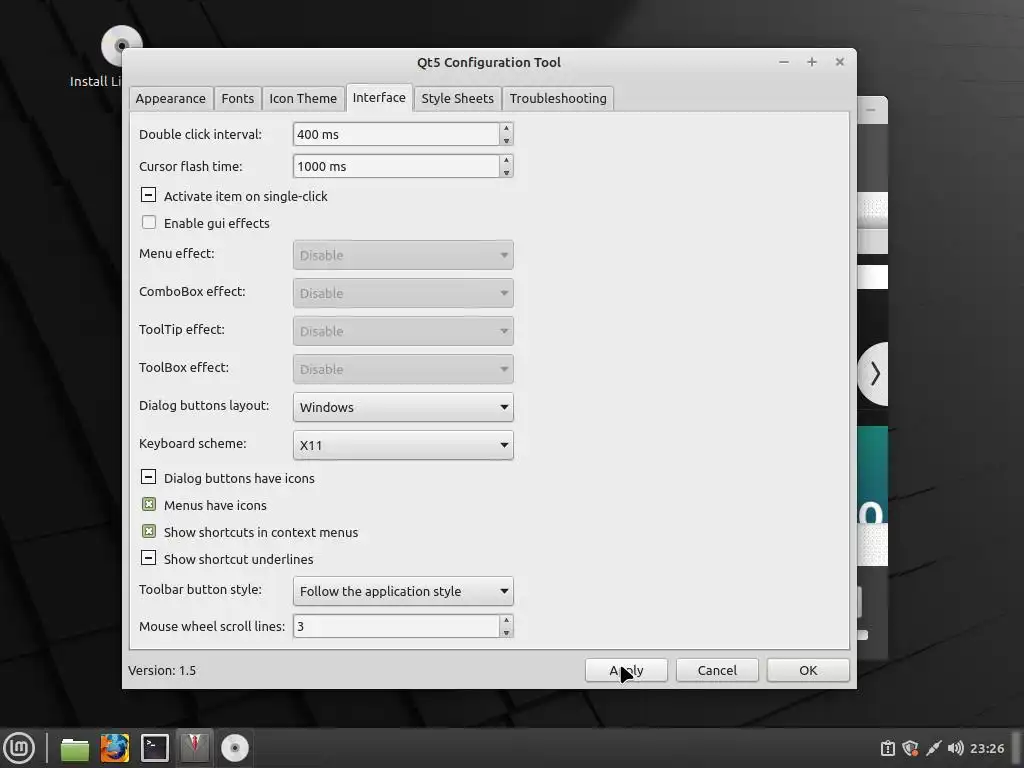Screen dimensions: 1024x768
Task: Select the Interface tab
Action: point(379,97)
